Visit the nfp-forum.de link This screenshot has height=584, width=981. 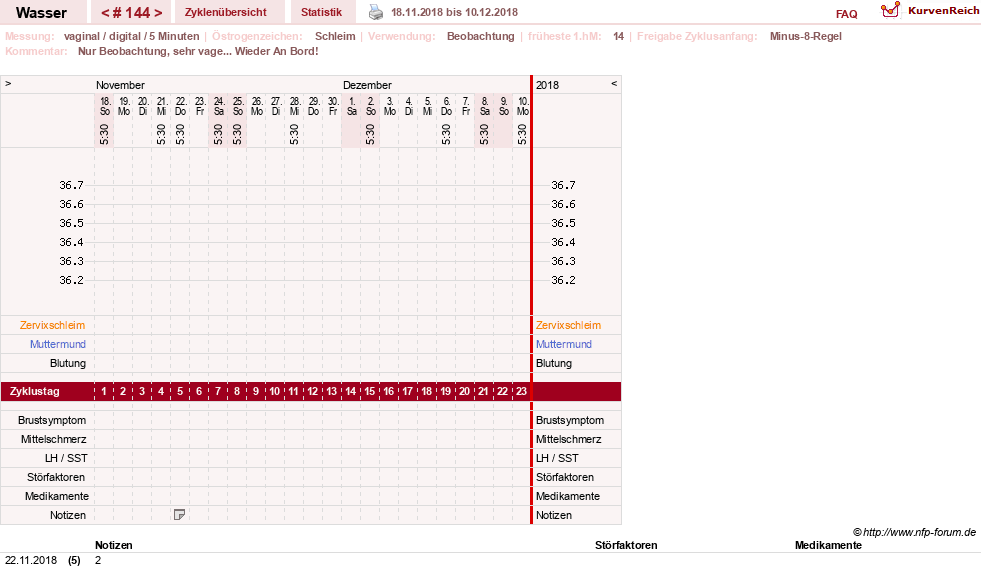click(x=919, y=532)
